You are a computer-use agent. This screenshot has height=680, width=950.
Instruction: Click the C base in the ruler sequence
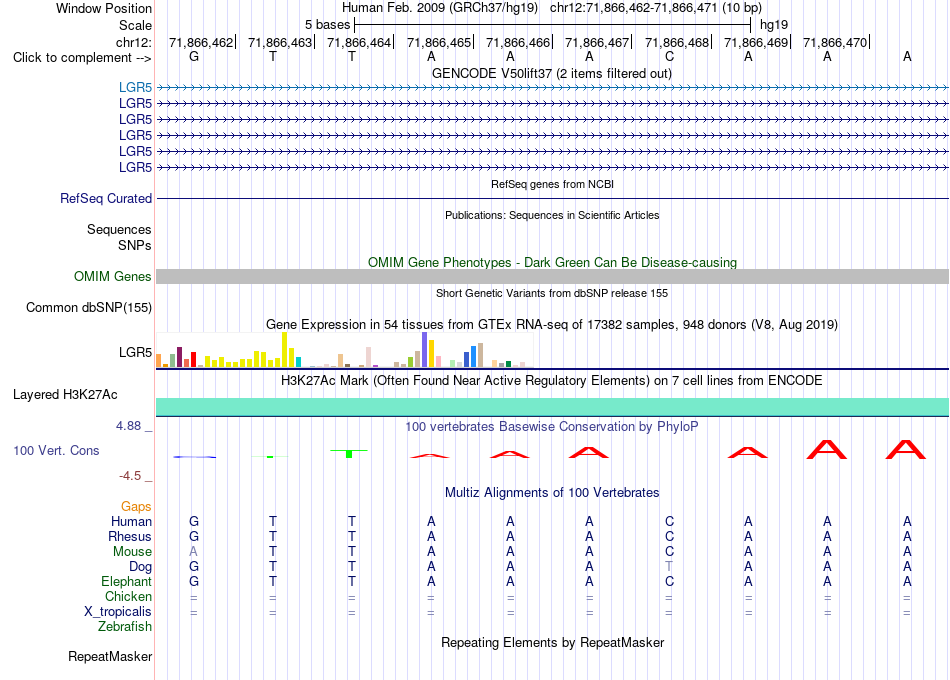[669, 56]
